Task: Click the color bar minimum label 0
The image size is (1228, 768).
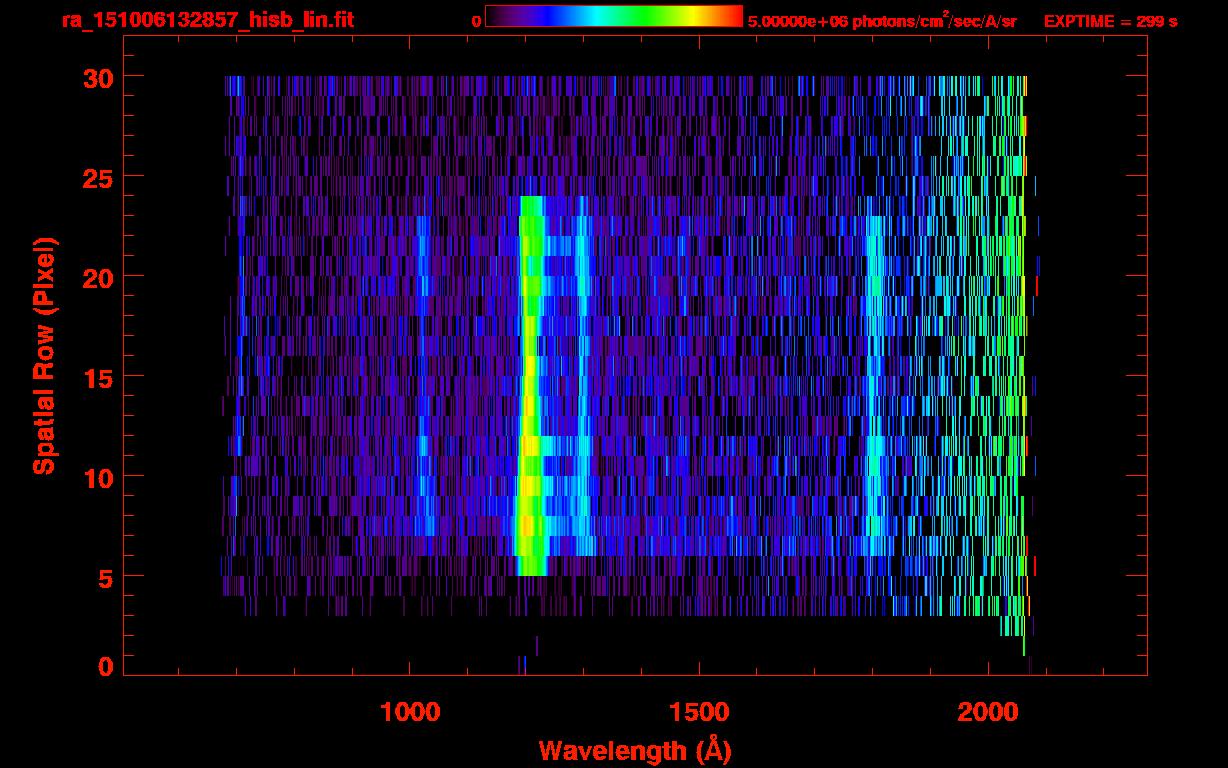Action: click(476, 21)
